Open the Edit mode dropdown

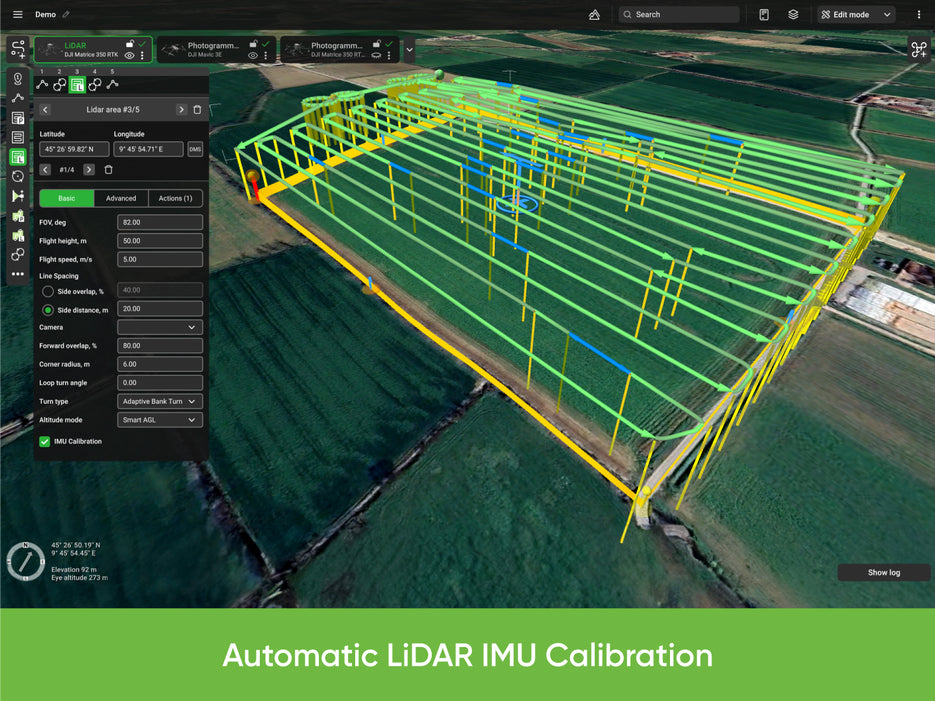click(x=855, y=14)
